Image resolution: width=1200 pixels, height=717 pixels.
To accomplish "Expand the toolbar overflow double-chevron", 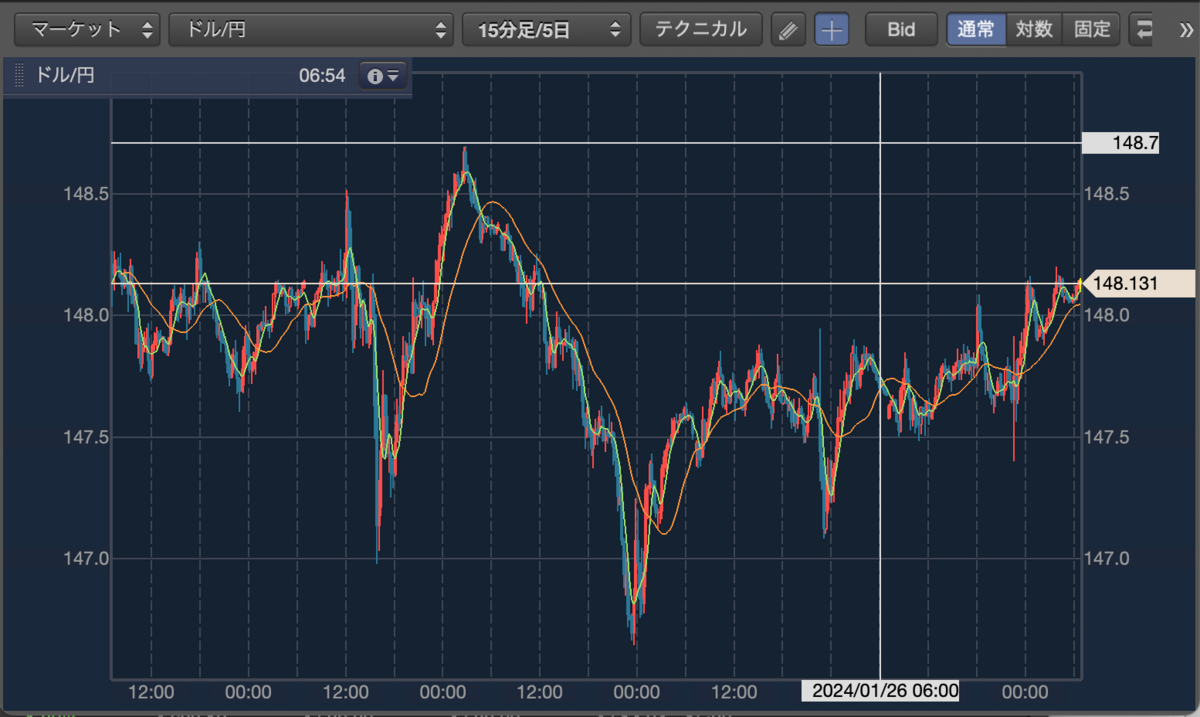I will pyautogui.click(x=1185, y=29).
